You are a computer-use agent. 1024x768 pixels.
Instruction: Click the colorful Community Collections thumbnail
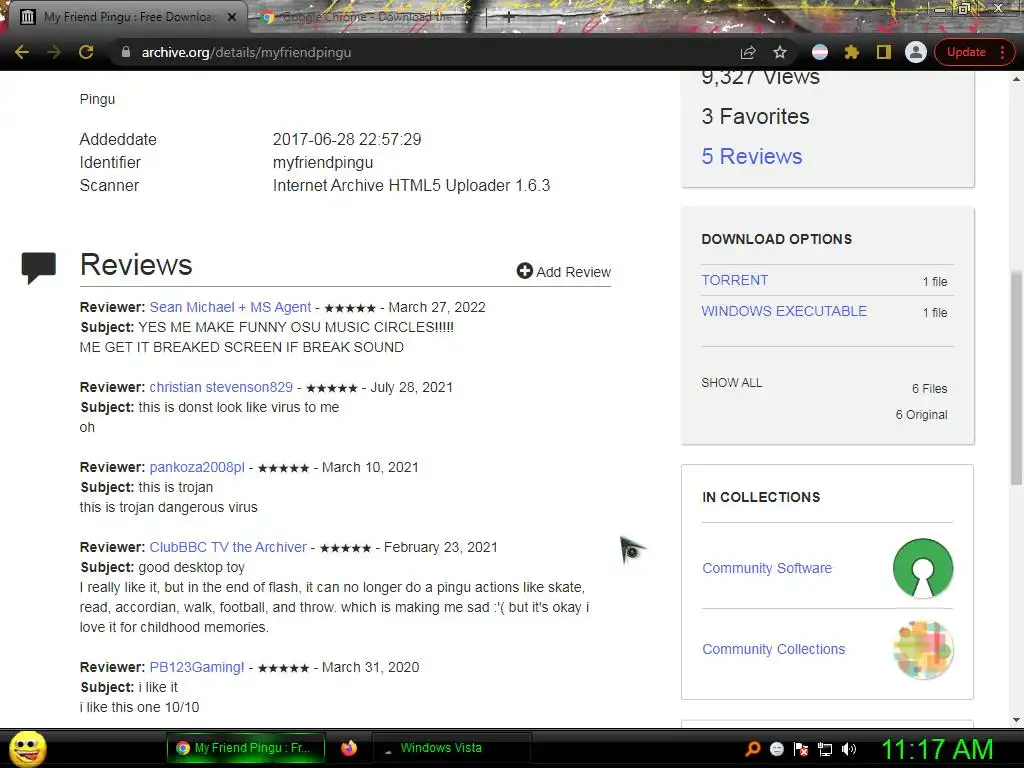pyautogui.click(x=923, y=650)
